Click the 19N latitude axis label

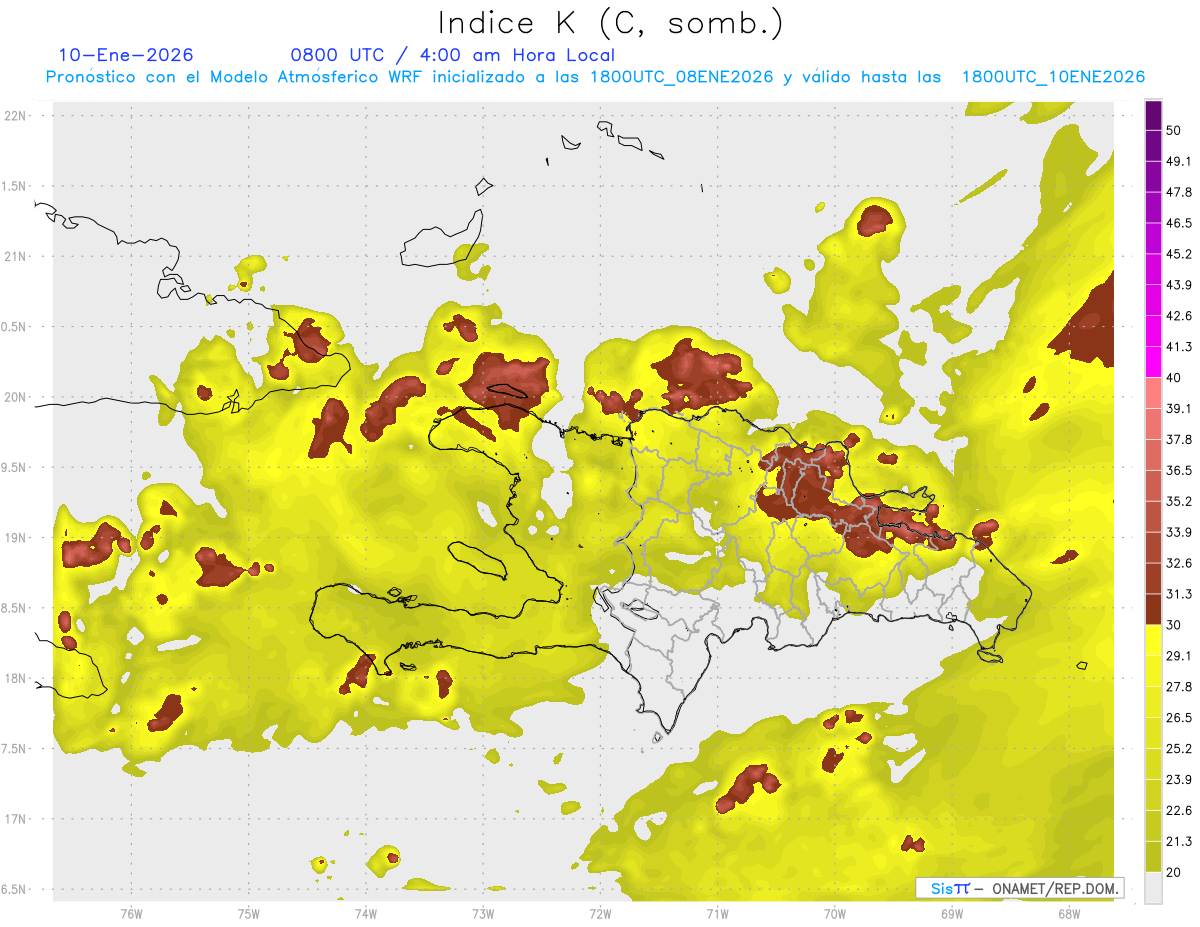pos(15,538)
